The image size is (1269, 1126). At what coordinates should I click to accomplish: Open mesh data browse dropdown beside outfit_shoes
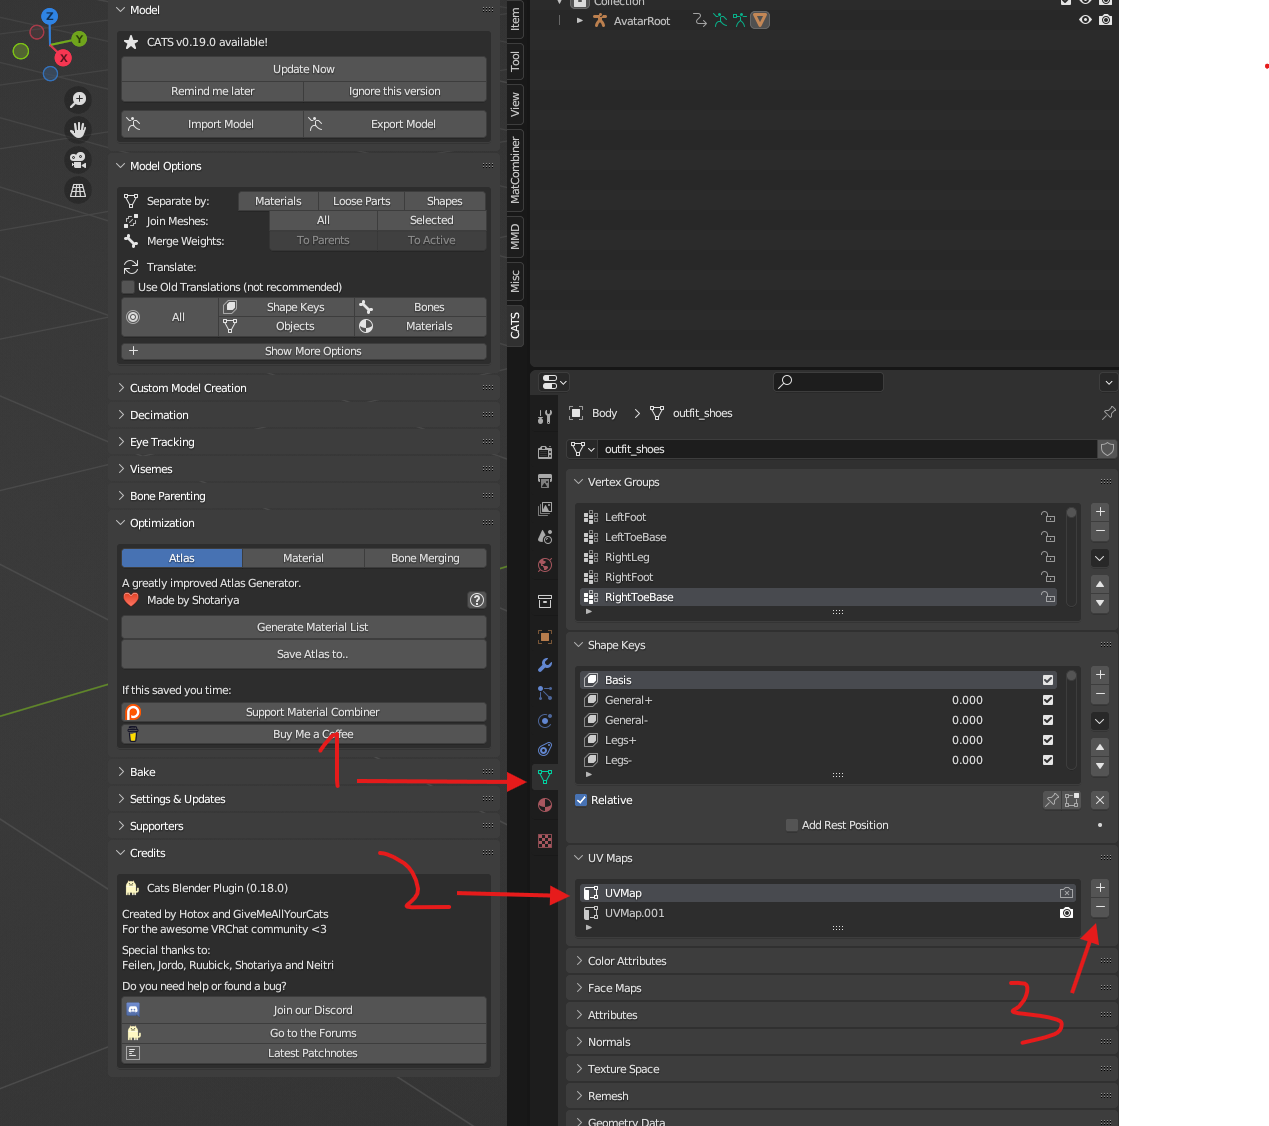click(x=583, y=449)
